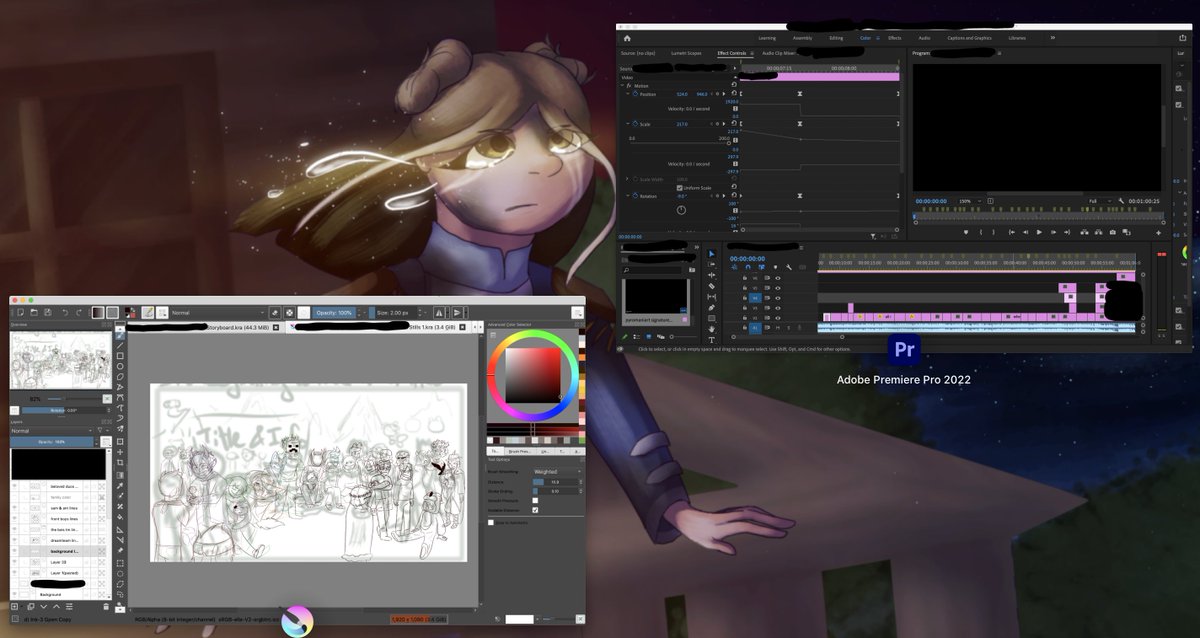The width and height of the screenshot is (1200, 638).
Task: Open Premiere Home screen icon
Action: pyautogui.click(x=627, y=38)
